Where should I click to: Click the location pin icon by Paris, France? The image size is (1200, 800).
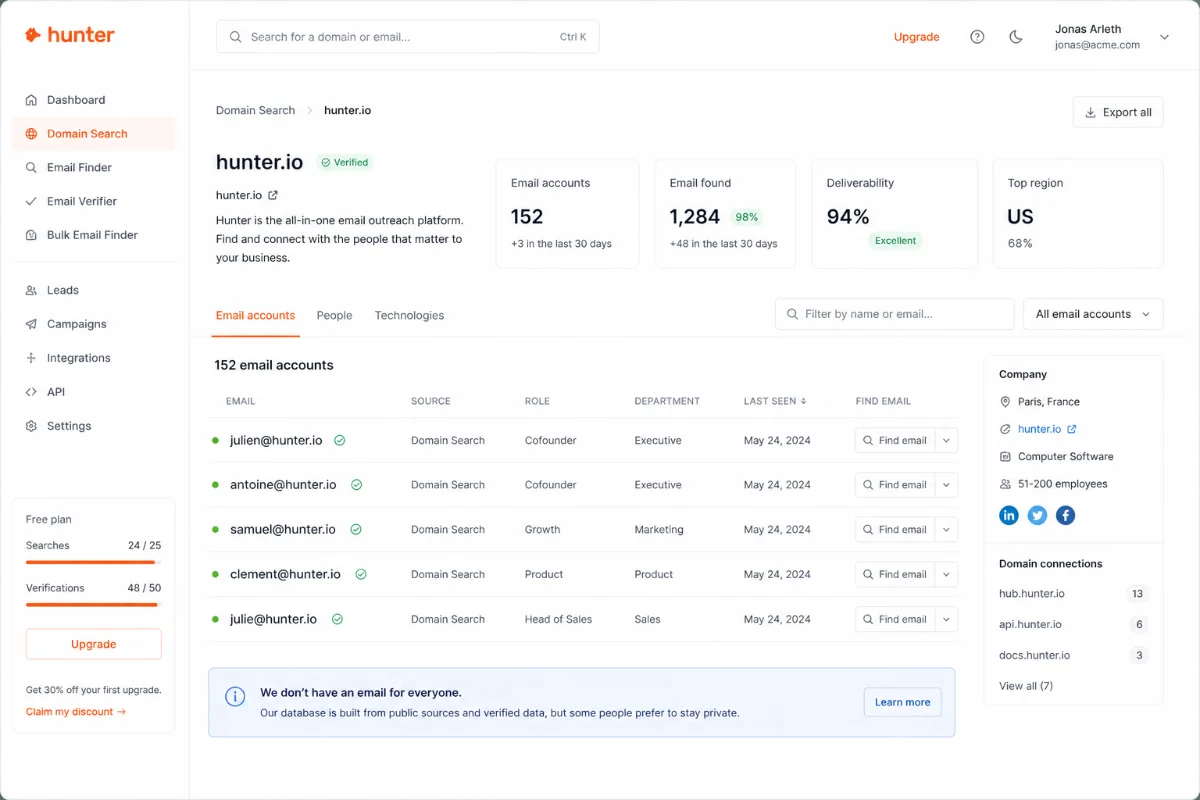tap(1006, 402)
